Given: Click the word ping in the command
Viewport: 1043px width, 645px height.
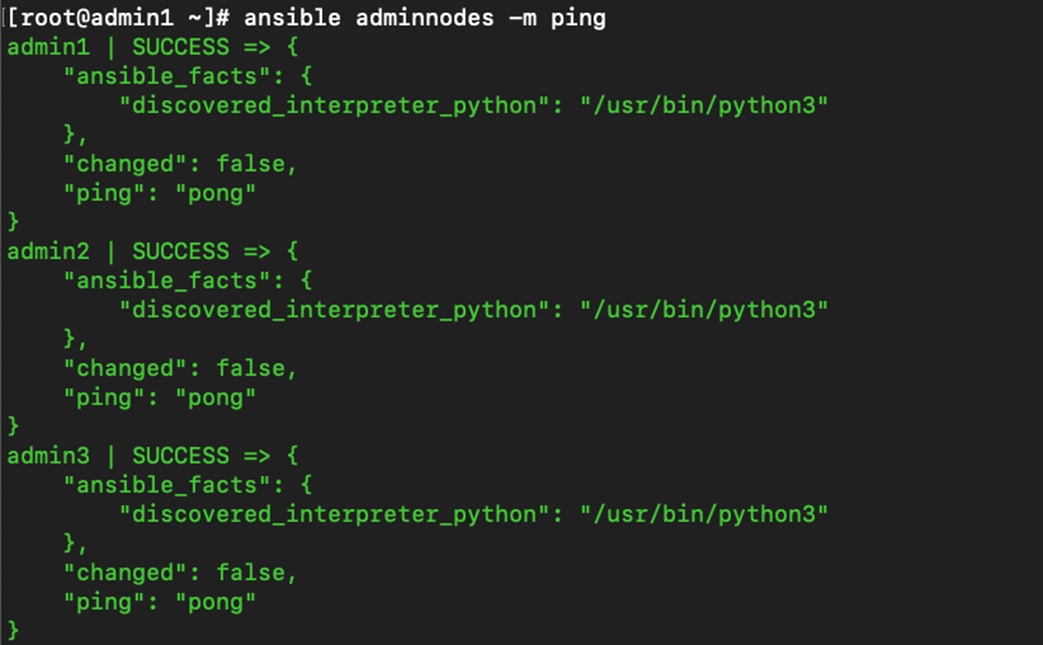Looking at the screenshot, I should pos(578,19).
